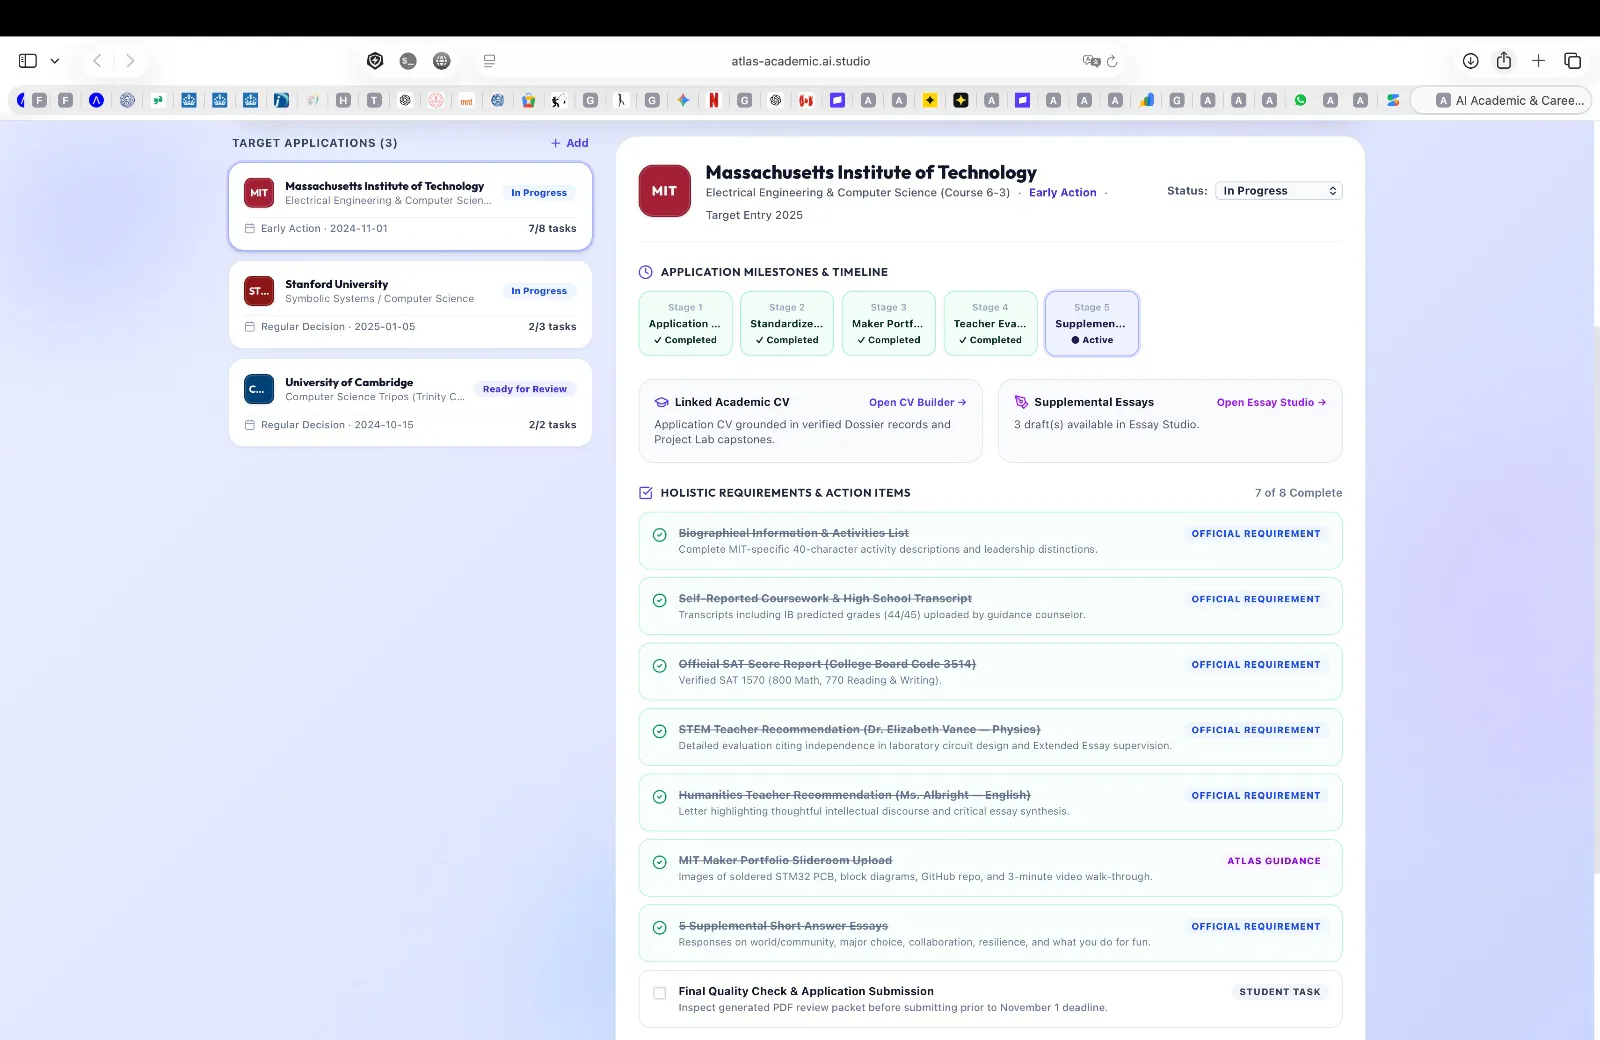The width and height of the screenshot is (1600, 1040).
Task: Check Final Quality Check & Application Submission
Action: pos(660,993)
